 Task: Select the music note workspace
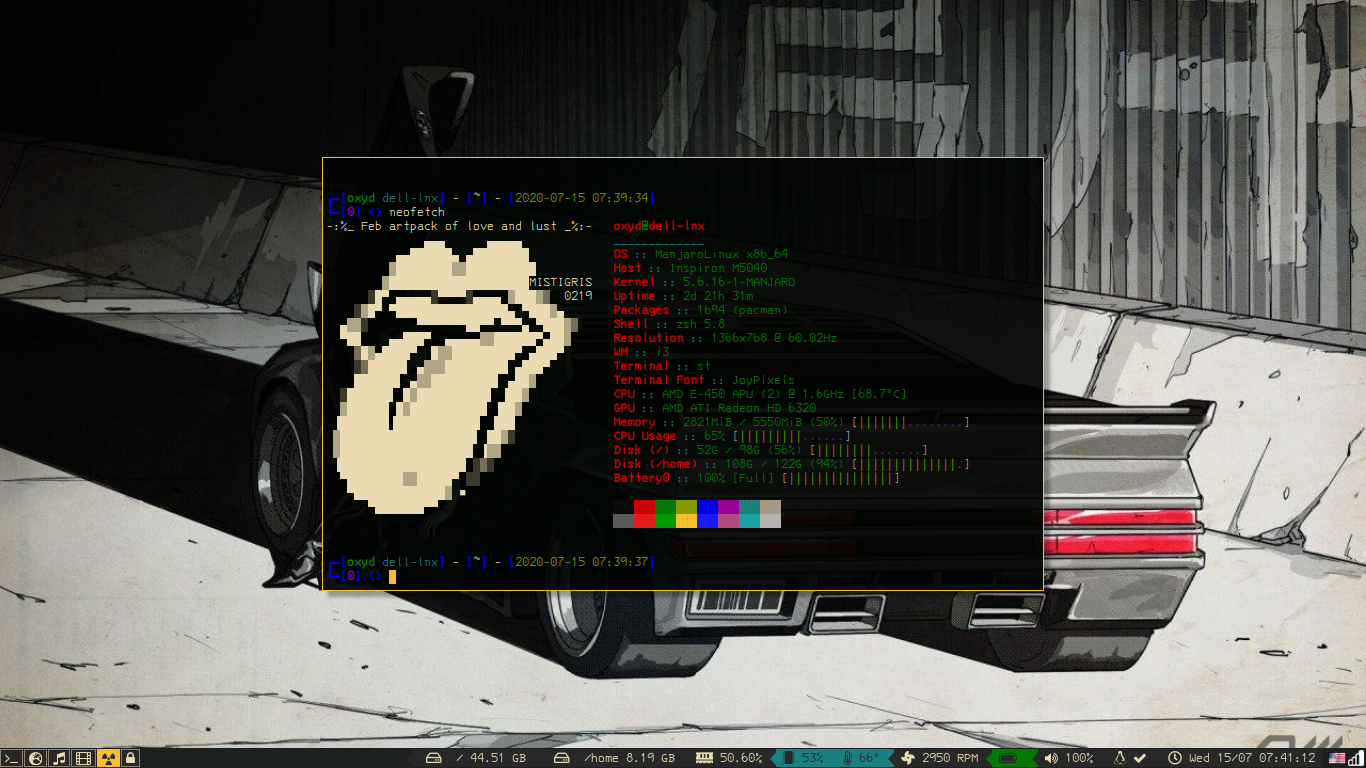click(59, 758)
